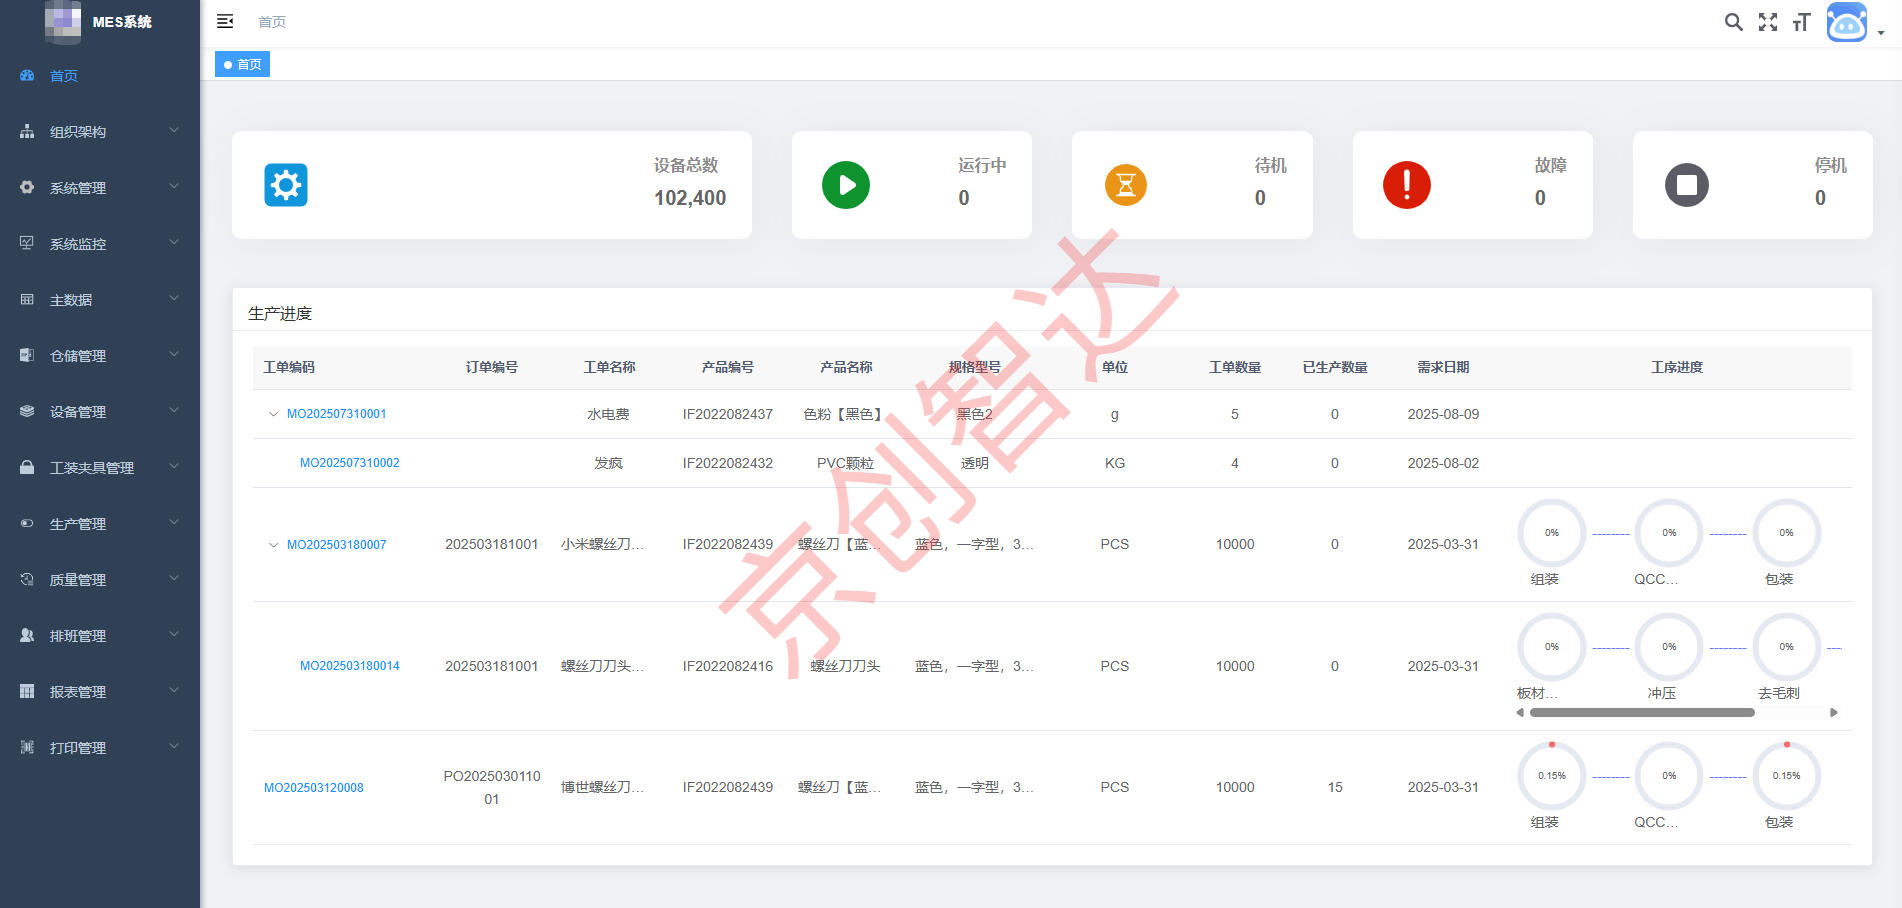Click the yellow 待机 hourglass icon
The width and height of the screenshot is (1902, 908).
(1126, 185)
